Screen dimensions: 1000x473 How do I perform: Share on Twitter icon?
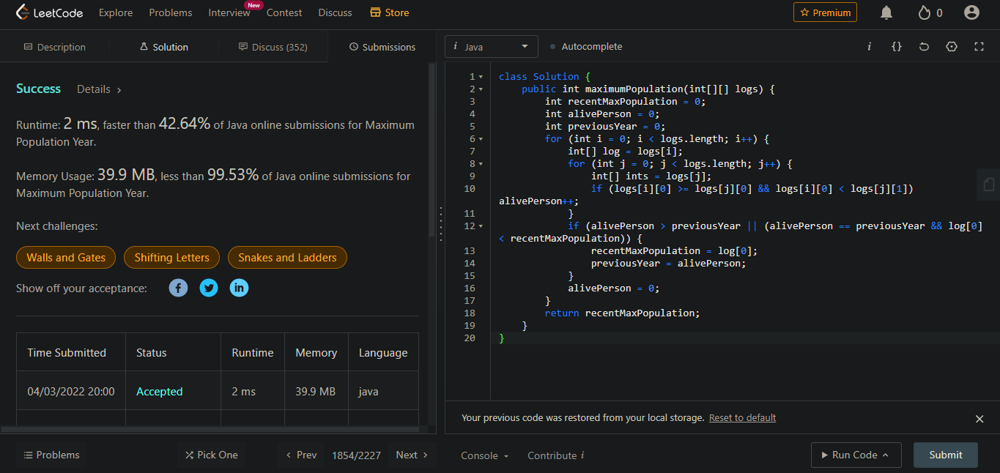(209, 288)
